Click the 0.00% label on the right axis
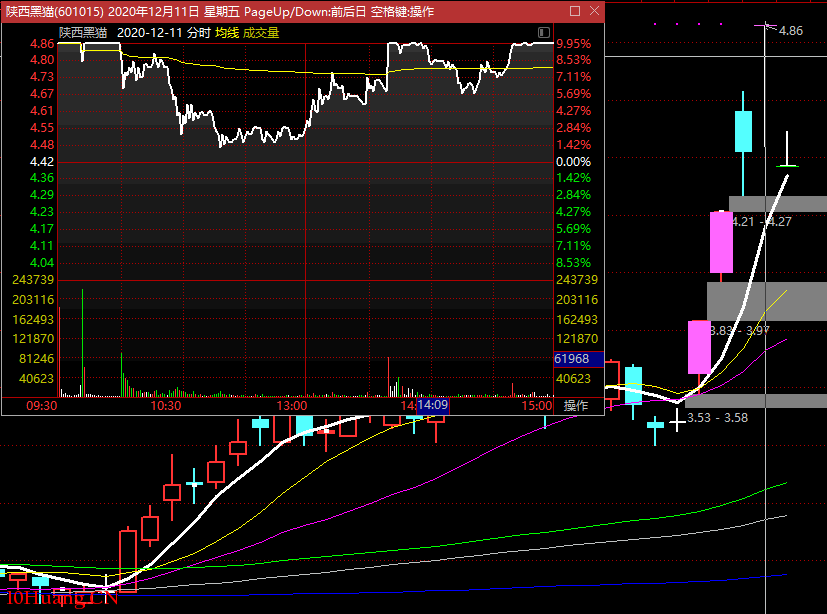Viewport: 827px width, 614px height. (x=573, y=161)
